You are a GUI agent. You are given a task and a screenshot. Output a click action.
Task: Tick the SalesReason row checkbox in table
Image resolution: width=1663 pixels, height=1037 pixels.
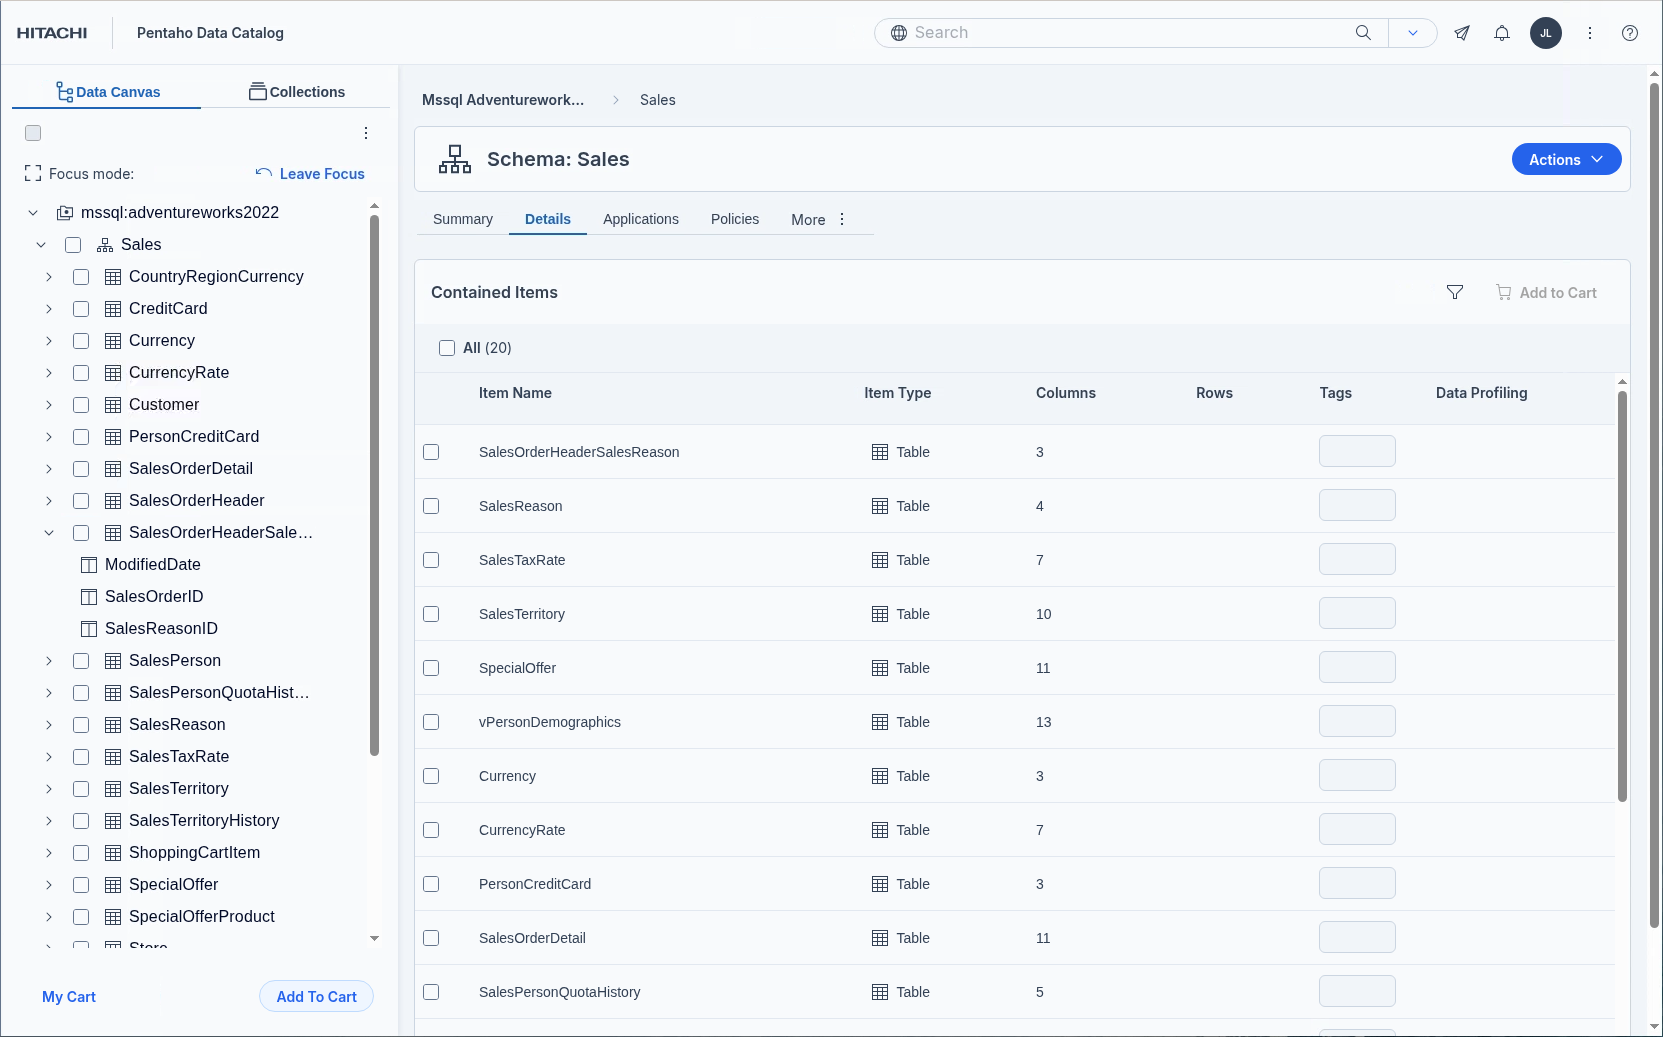(x=431, y=506)
